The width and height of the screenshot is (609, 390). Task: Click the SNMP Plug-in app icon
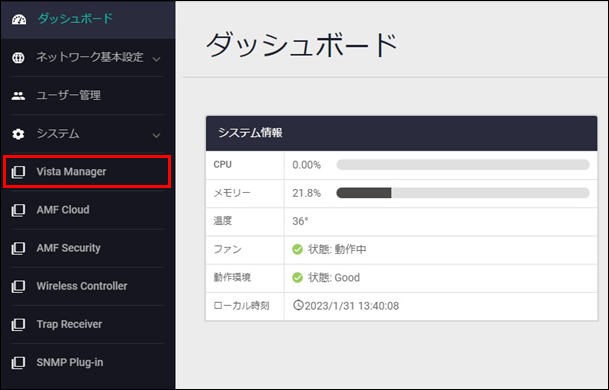18,362
